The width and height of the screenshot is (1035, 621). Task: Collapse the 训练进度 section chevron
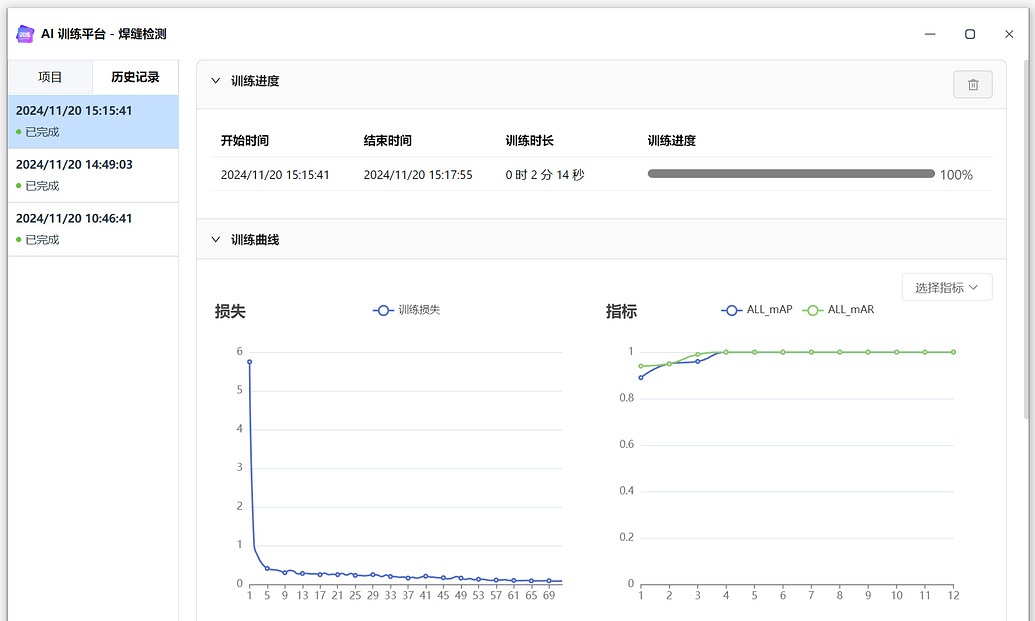click(x=215, y=81)
